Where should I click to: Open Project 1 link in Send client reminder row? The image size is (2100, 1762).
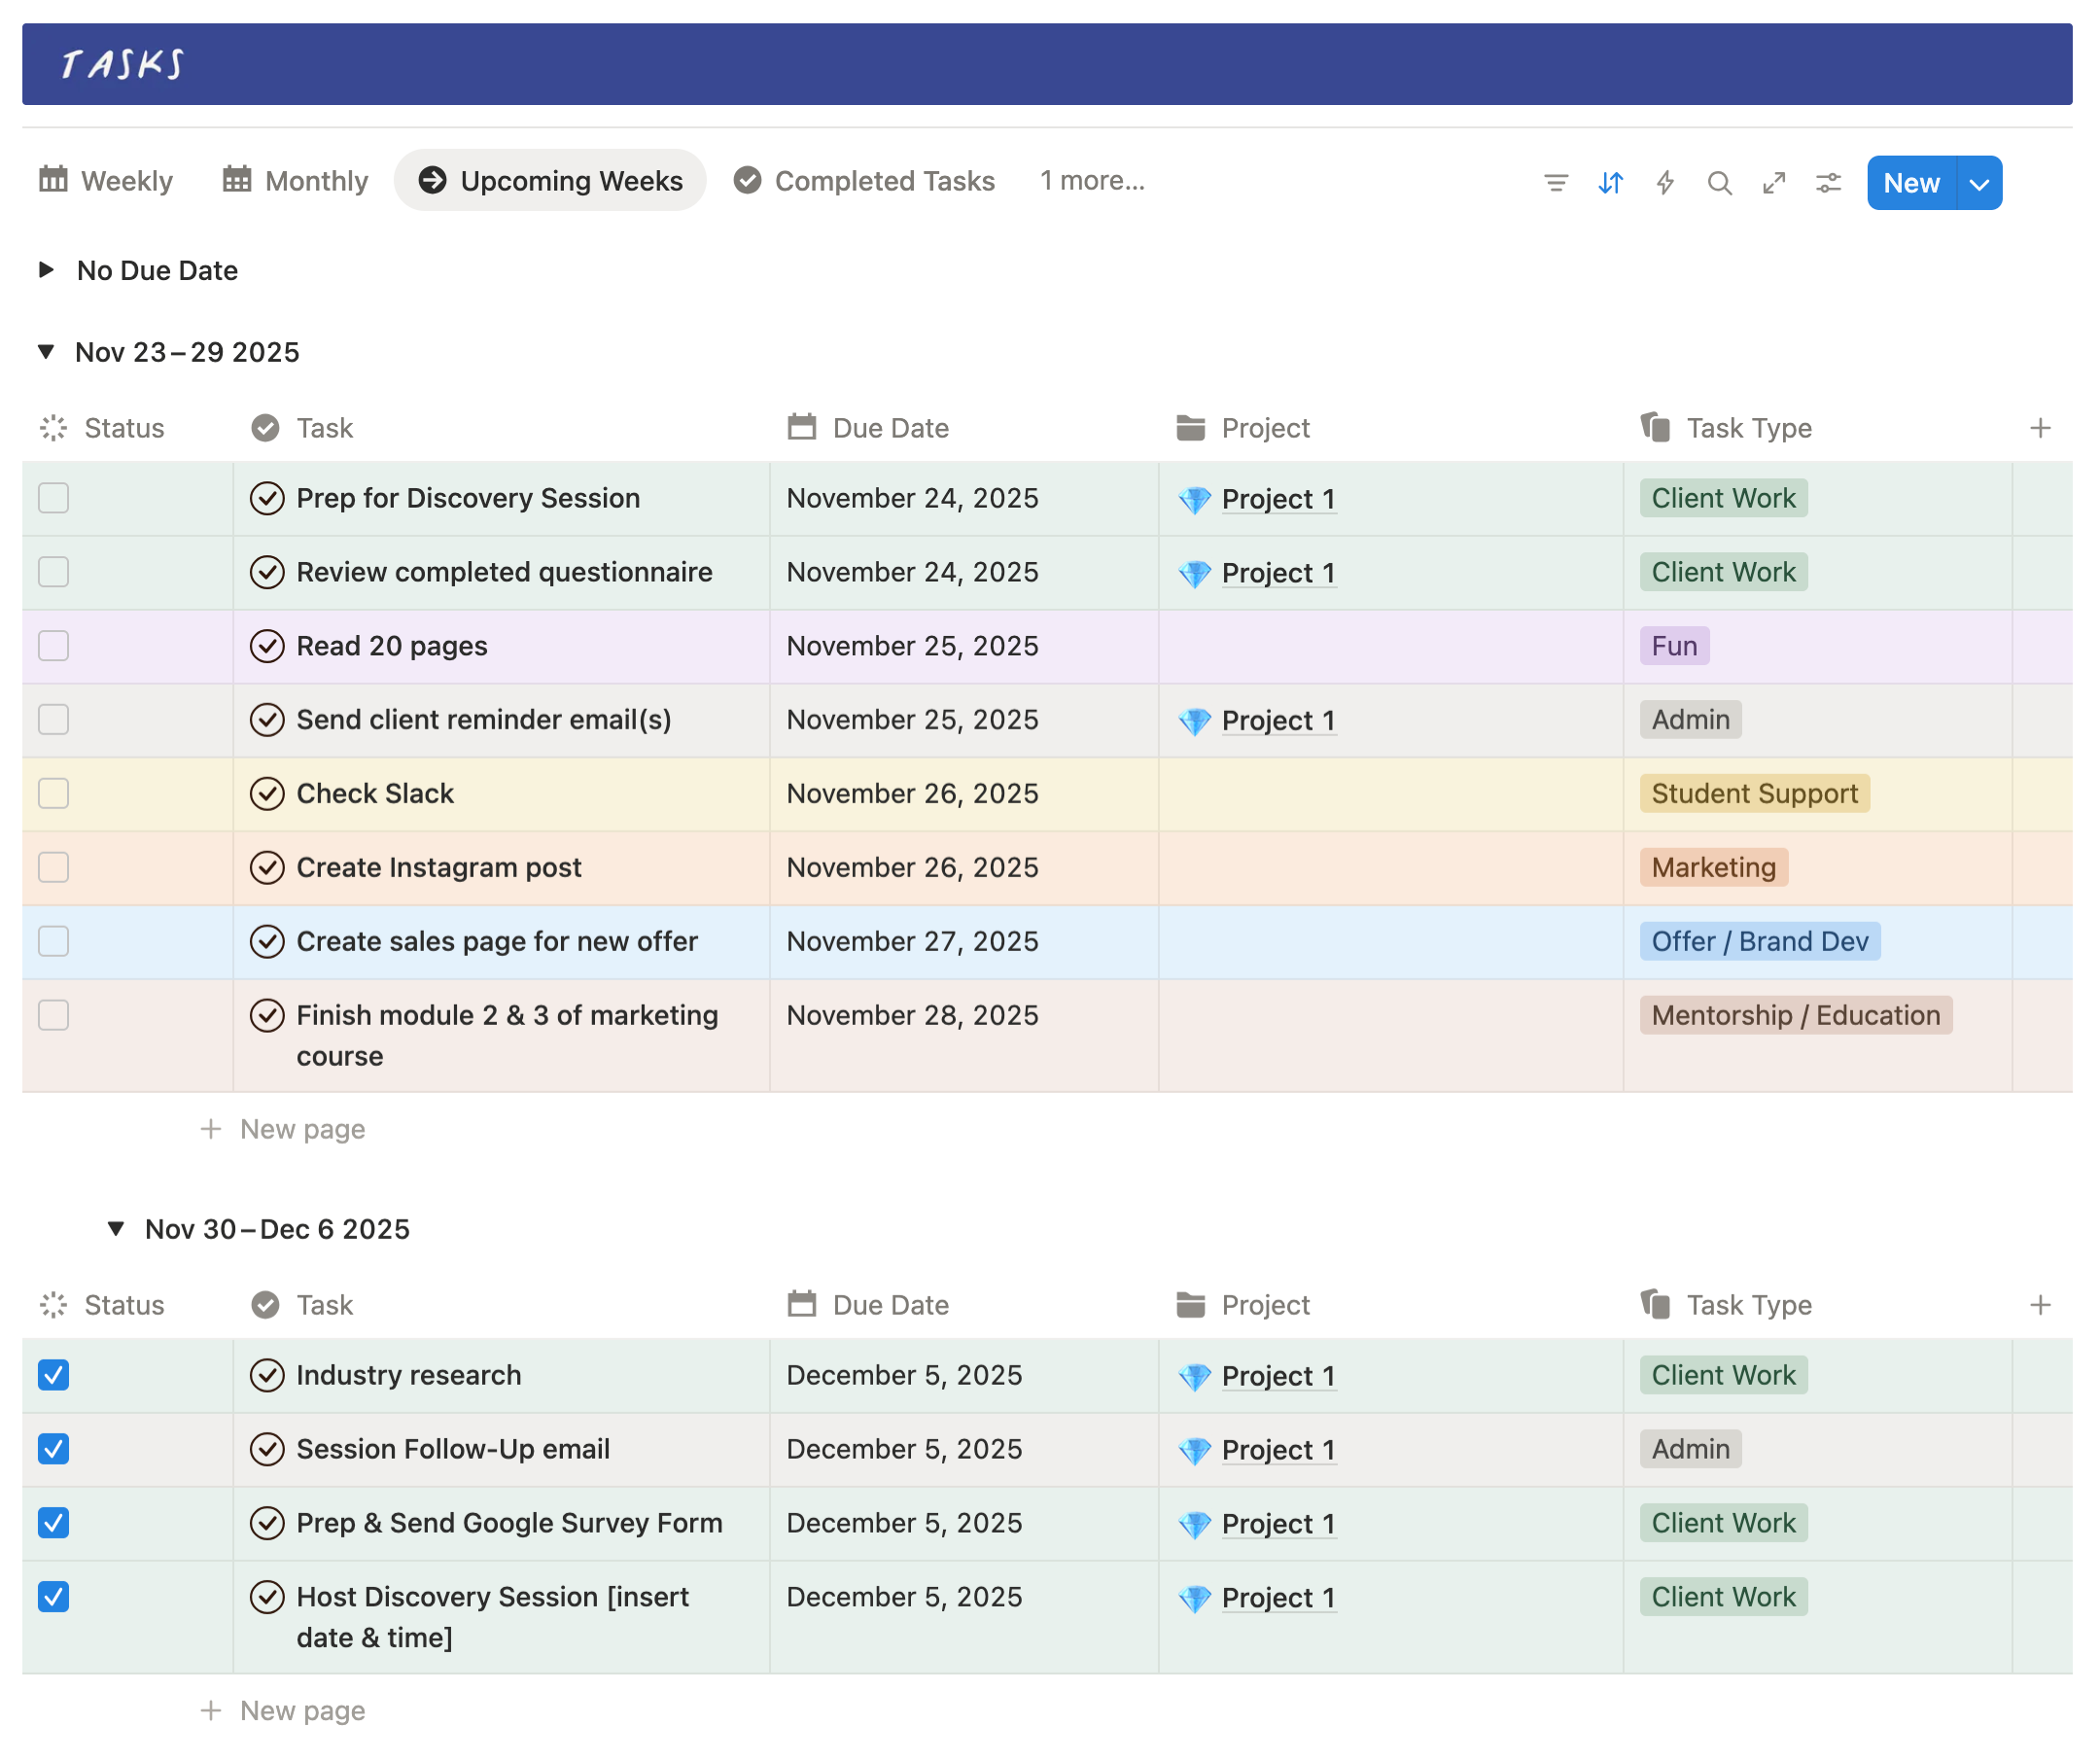click(x=1278, y=721)
